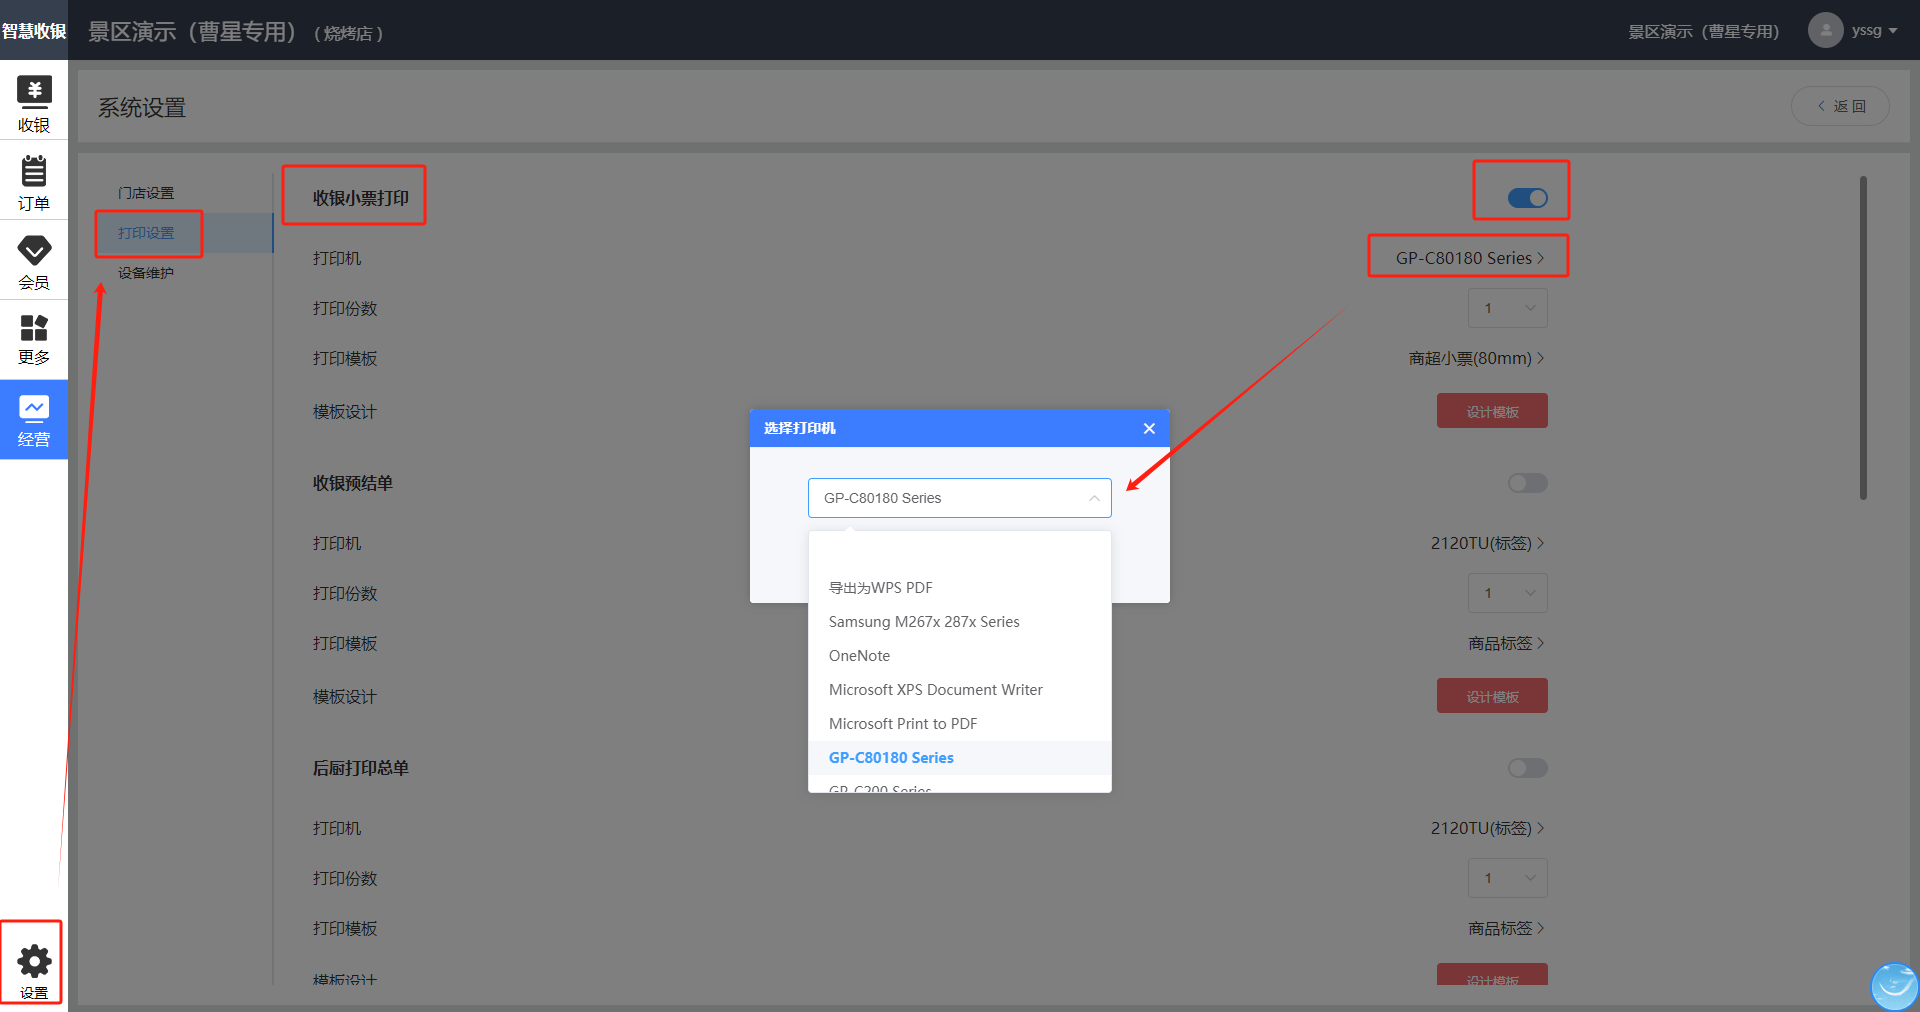
Task: Enable the 后厨打印总单 toggle switch
Action: (x=1527, y=768)
